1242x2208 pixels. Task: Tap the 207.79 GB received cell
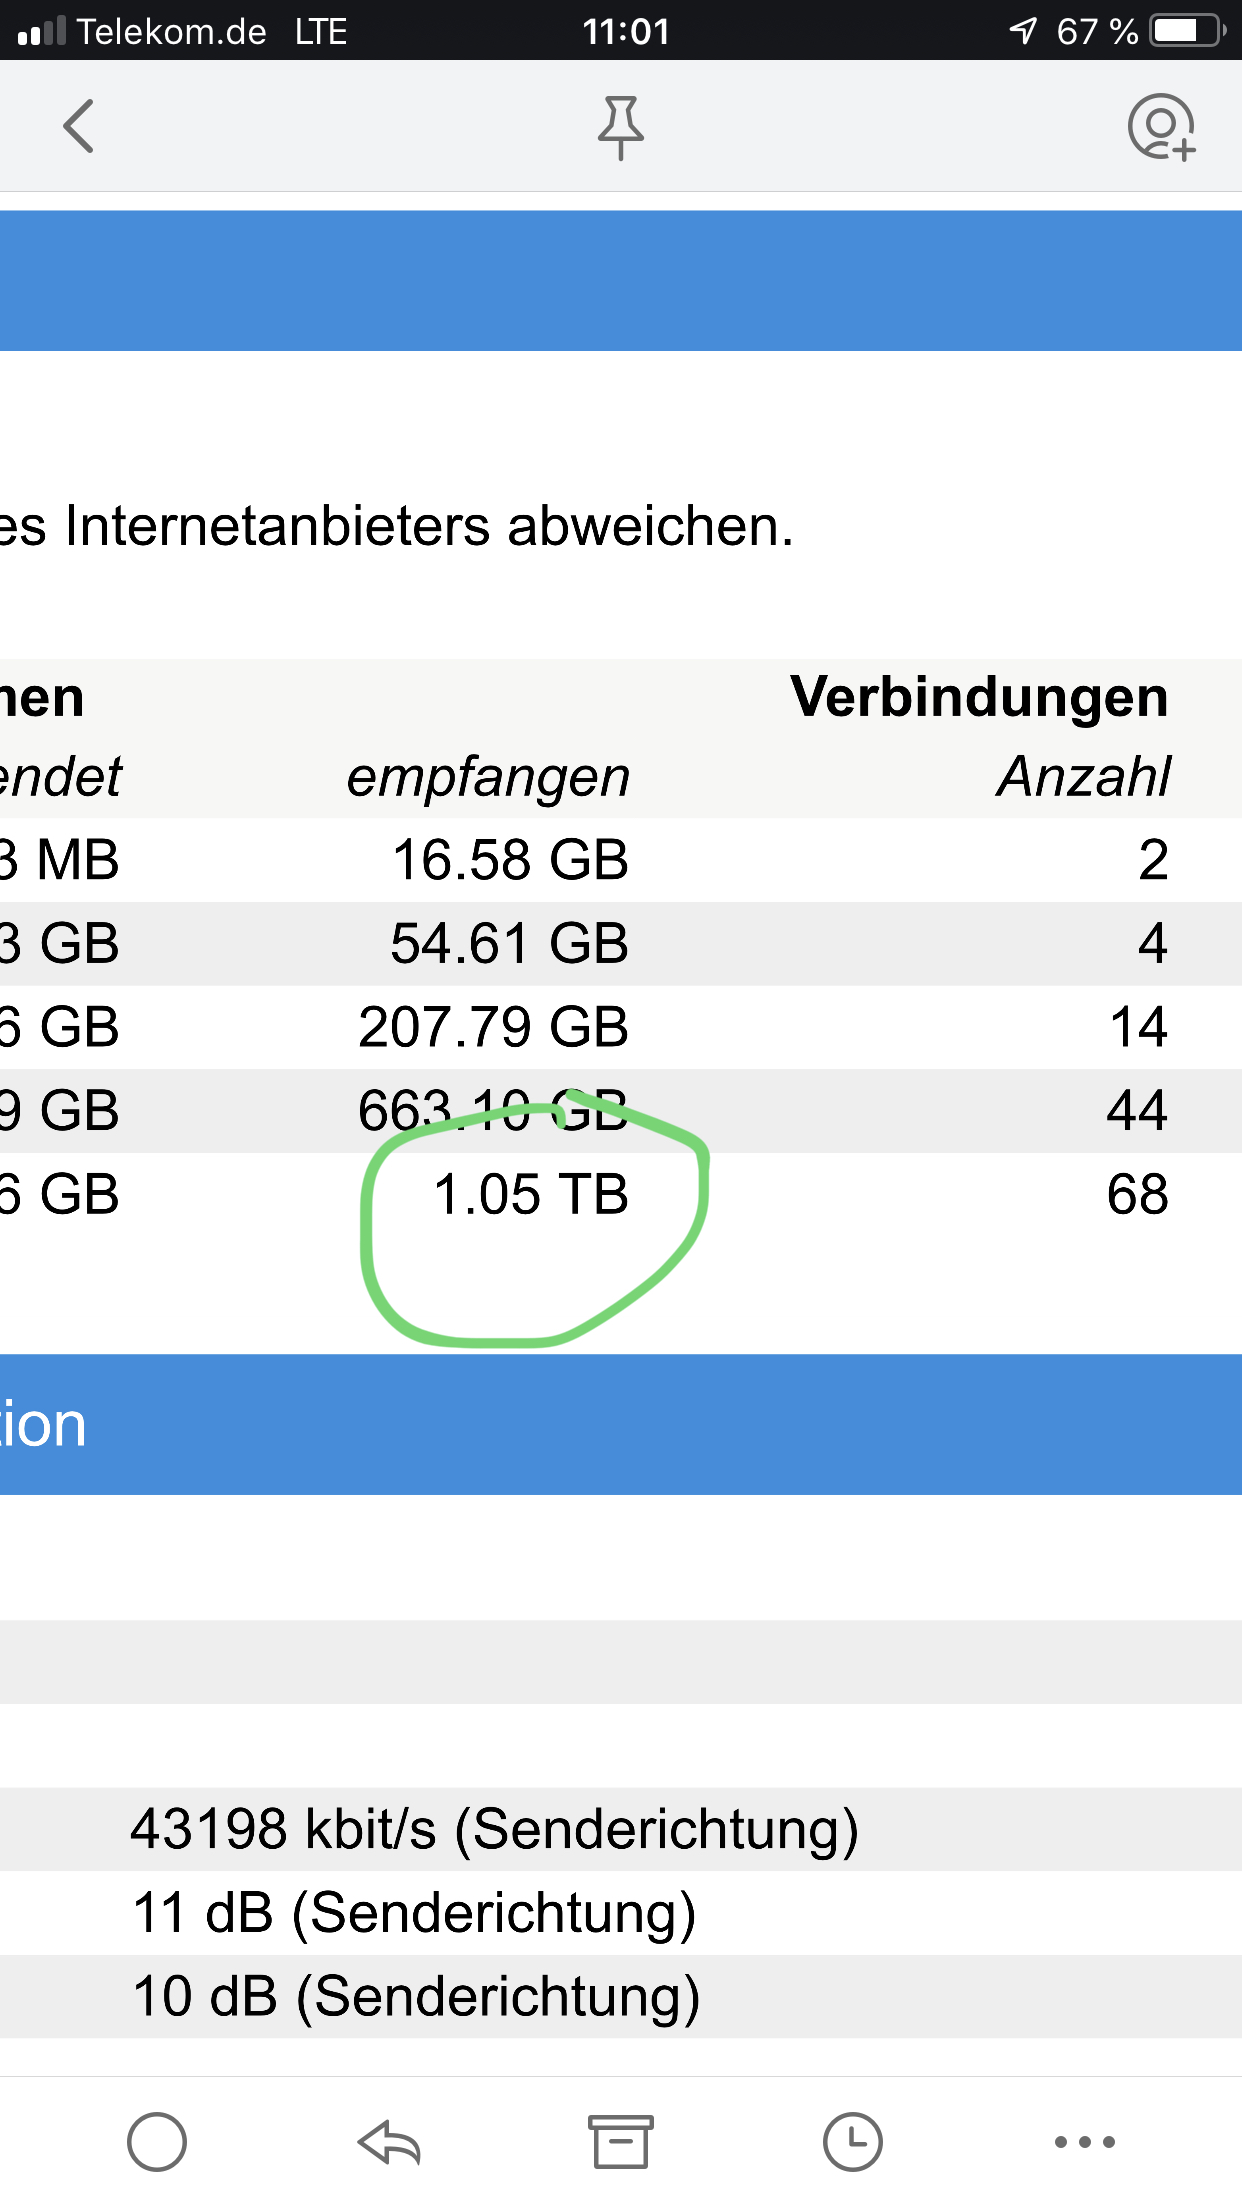pyautogui.click(x=493, y=1027)
